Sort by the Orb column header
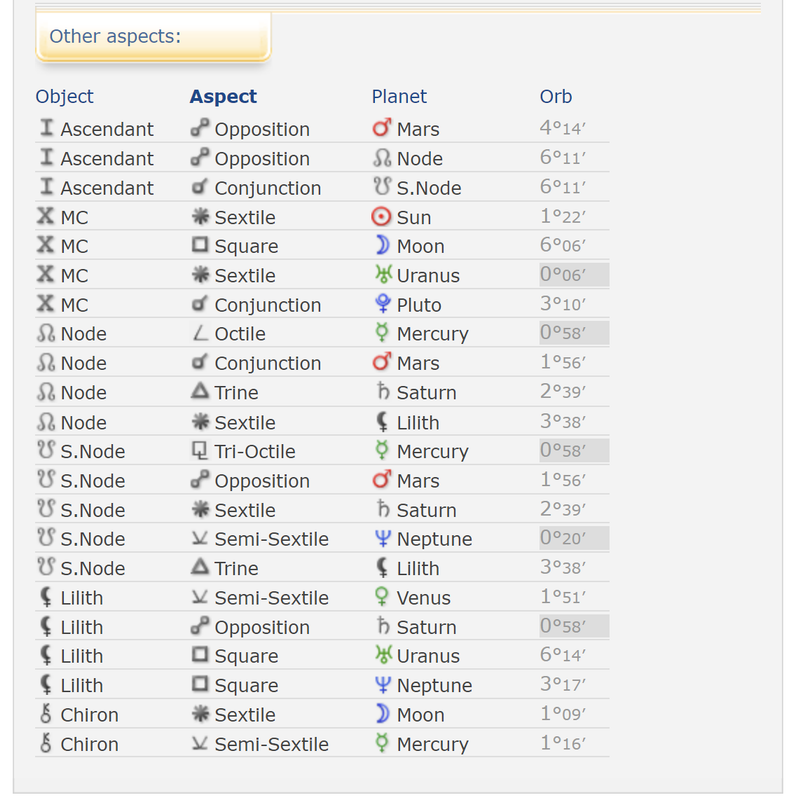Viewport: 810px width, 800px height. tap(556, 97)
